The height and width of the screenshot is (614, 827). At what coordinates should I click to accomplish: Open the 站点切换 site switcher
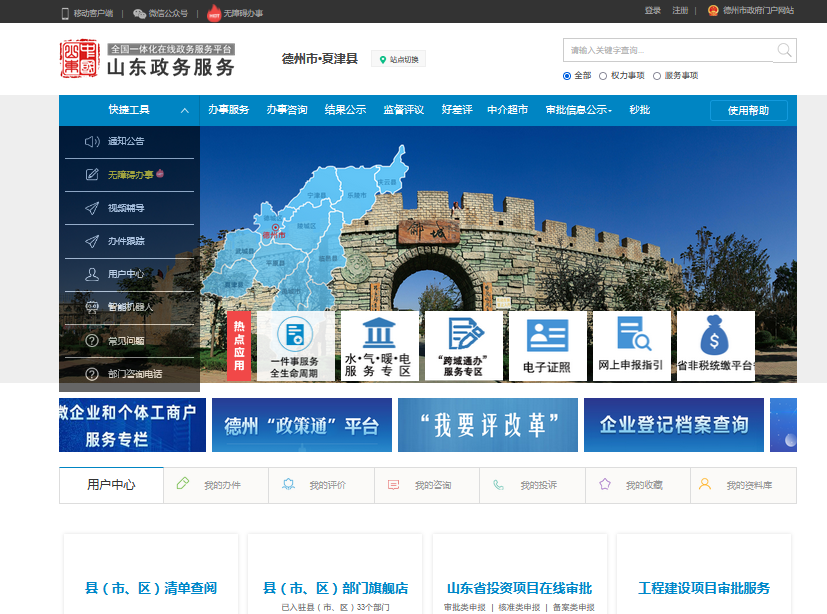[x=398, y=60]
